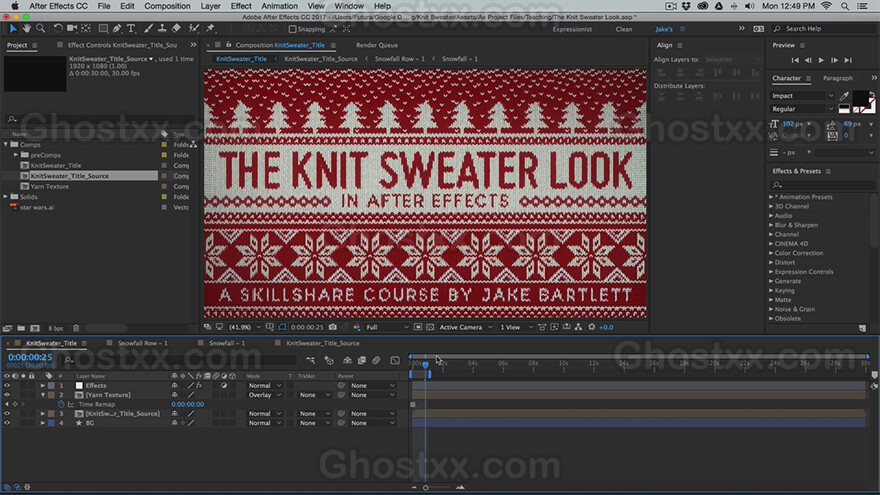Expand the preComps folder
Viewport: 880px width, 495px height.
tap(16, 155)
